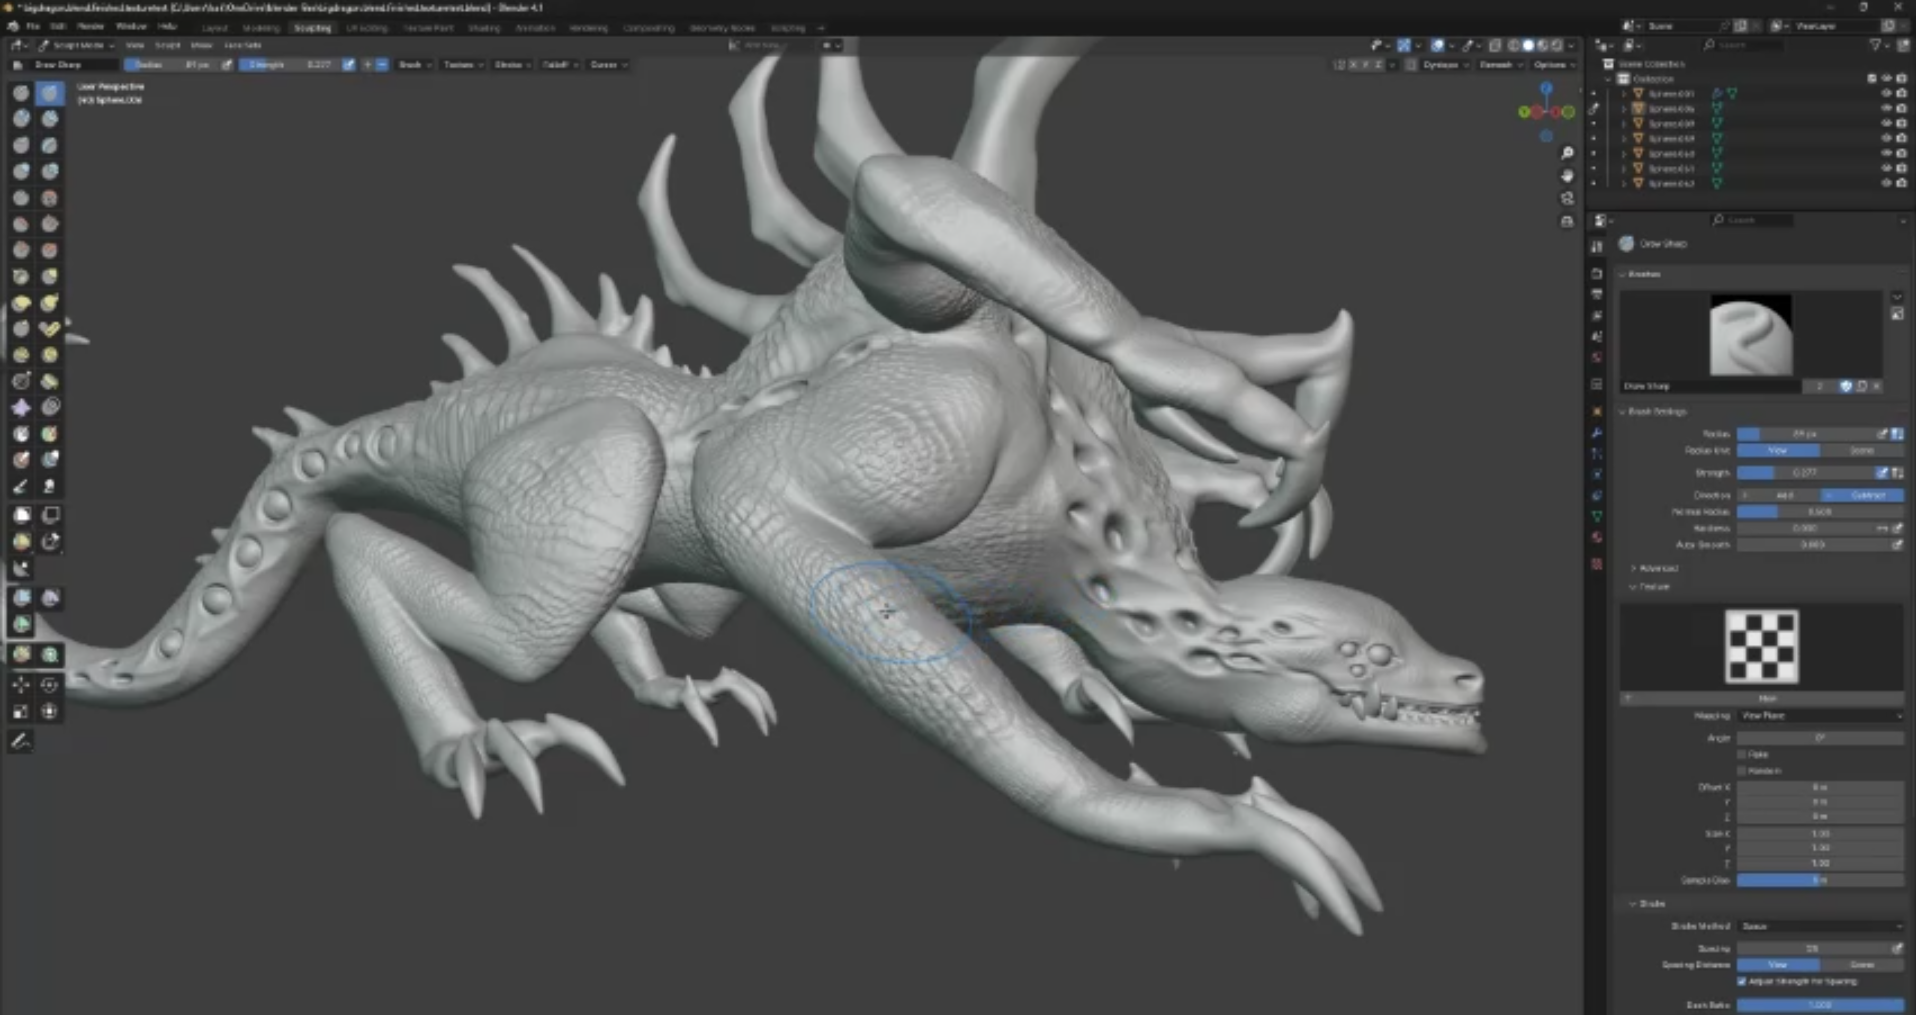Open the Stroke Method dropdown
The height and width of the screenshot is (1015, 1916).
click(x=1820, y=927)
